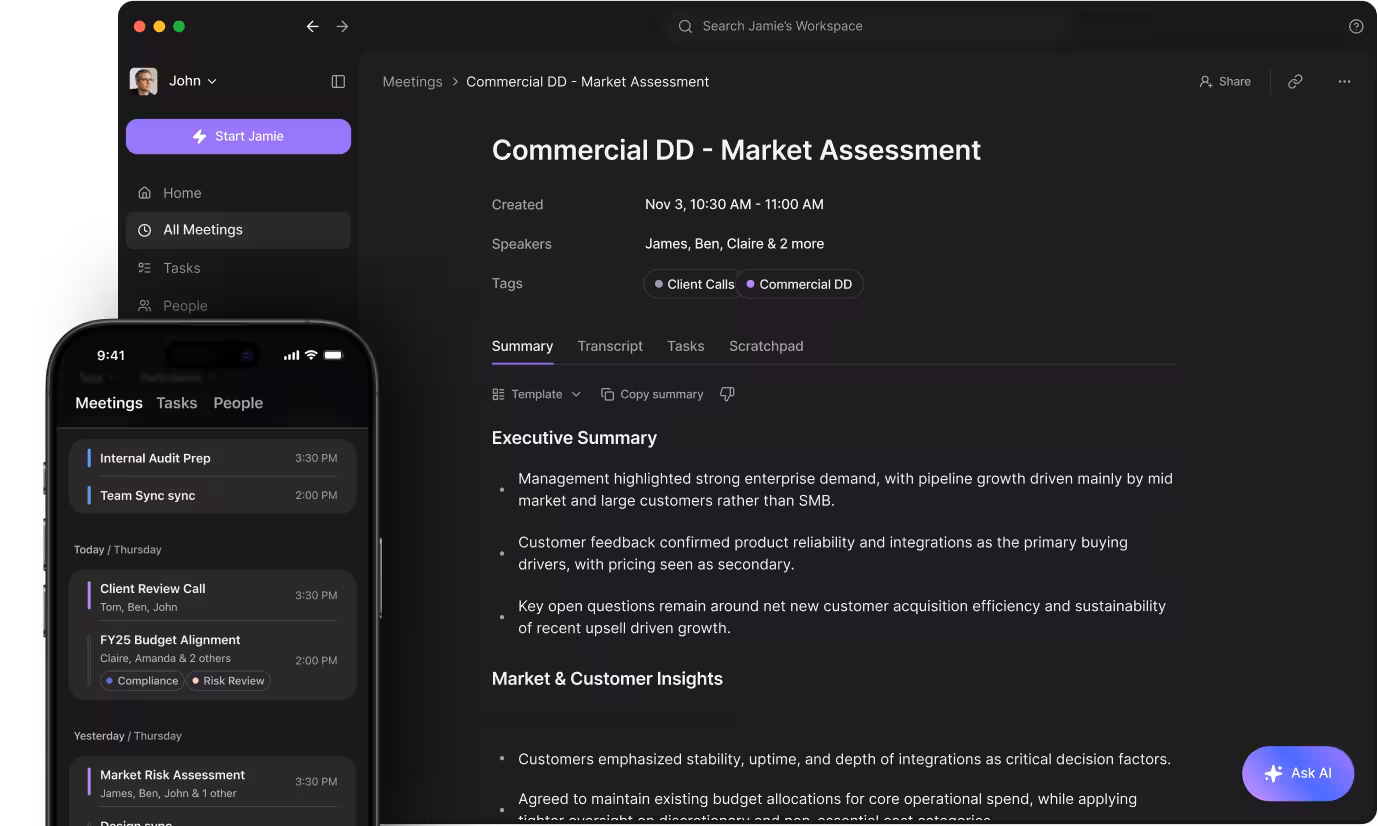Open the three-dot more options menu
This screenshot has width=1378, height=826.
click(x=1344, y=82)
